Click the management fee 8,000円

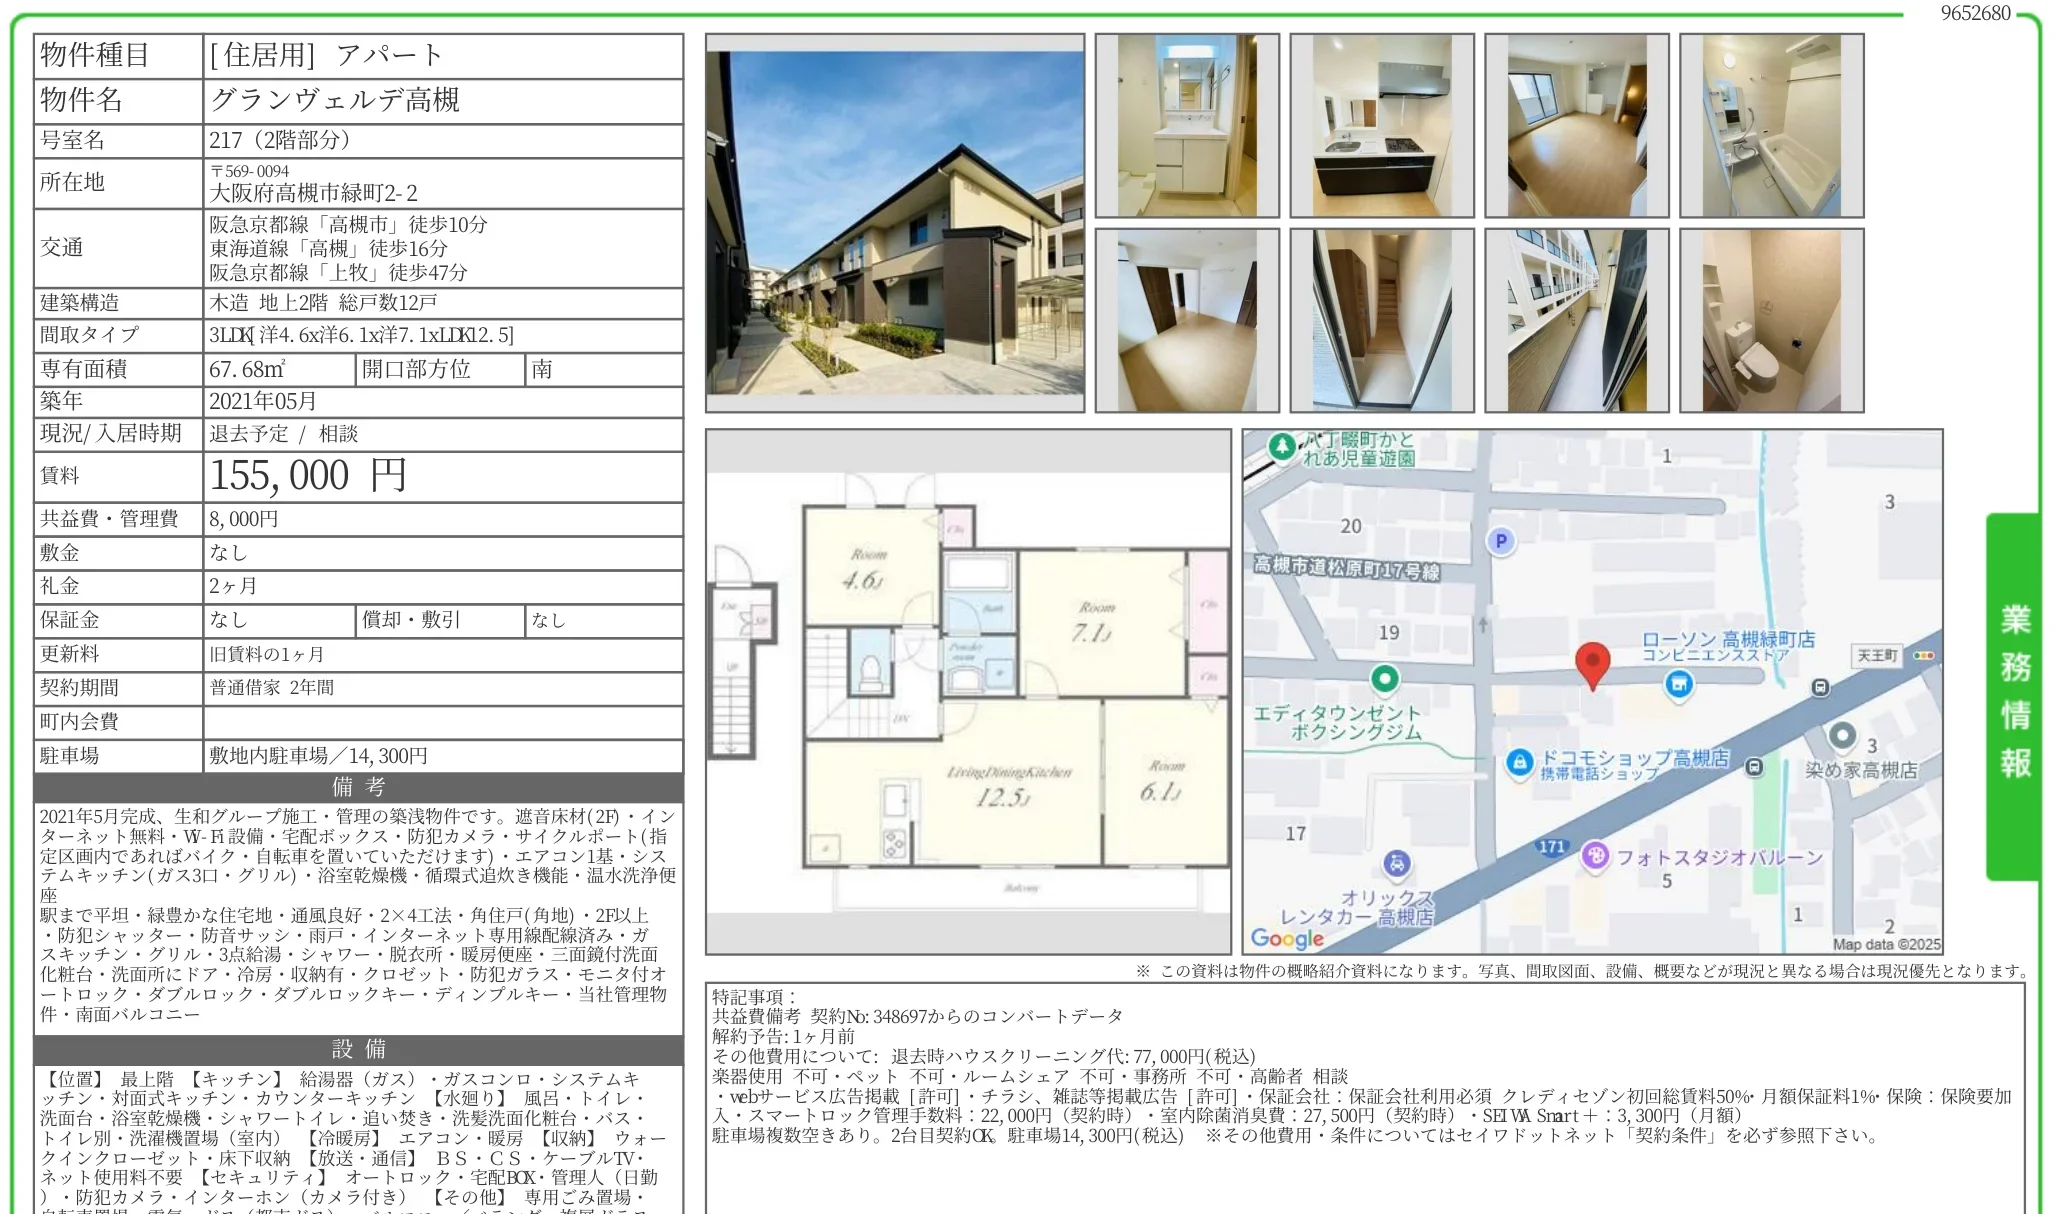244,518
